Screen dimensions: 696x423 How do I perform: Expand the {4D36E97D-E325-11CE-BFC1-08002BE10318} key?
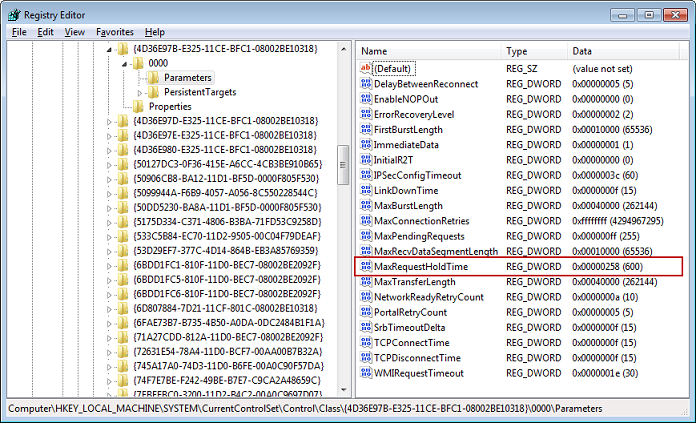coord(110,122)
